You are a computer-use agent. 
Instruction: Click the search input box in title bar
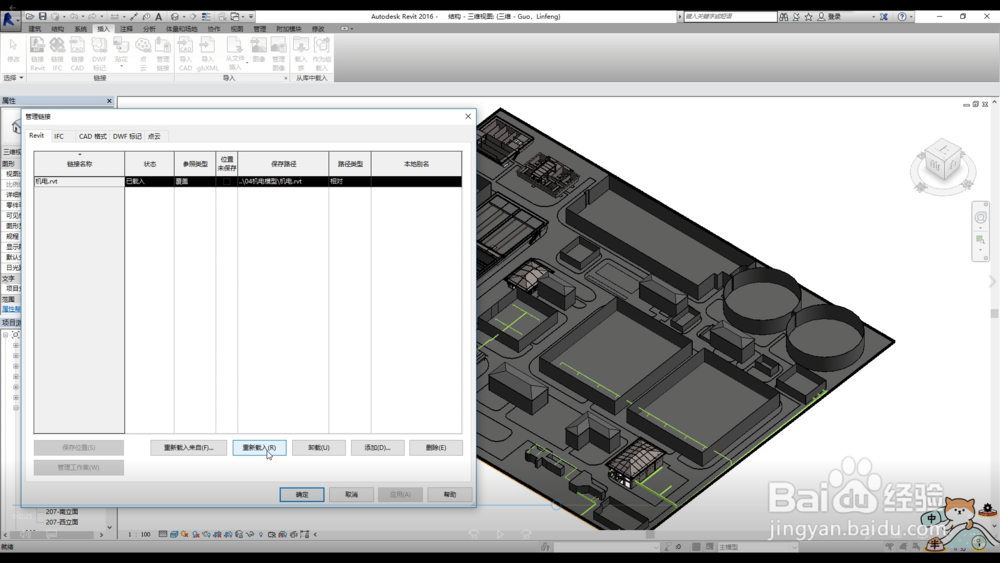pyautogui.click(x=730, y=17)
